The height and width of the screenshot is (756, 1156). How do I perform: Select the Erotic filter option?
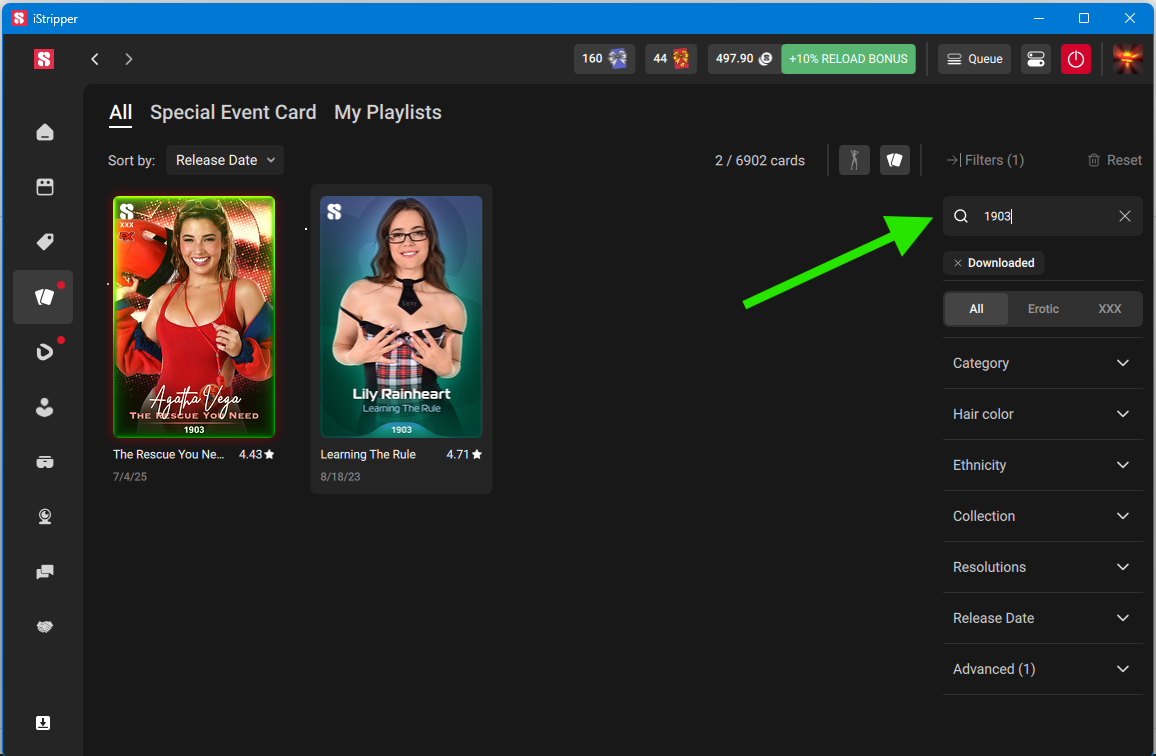pyautogui.click(x=1043, y=309)
